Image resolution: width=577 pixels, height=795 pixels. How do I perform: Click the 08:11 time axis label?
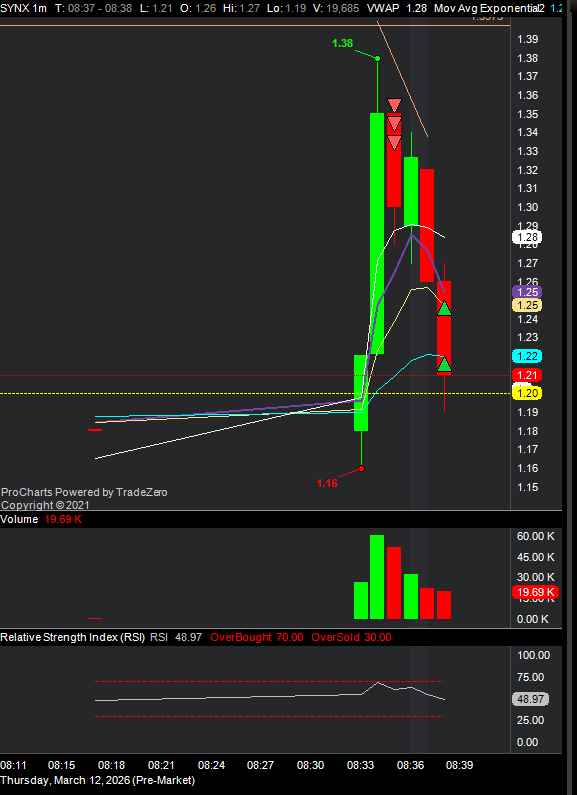coord(14,765)
